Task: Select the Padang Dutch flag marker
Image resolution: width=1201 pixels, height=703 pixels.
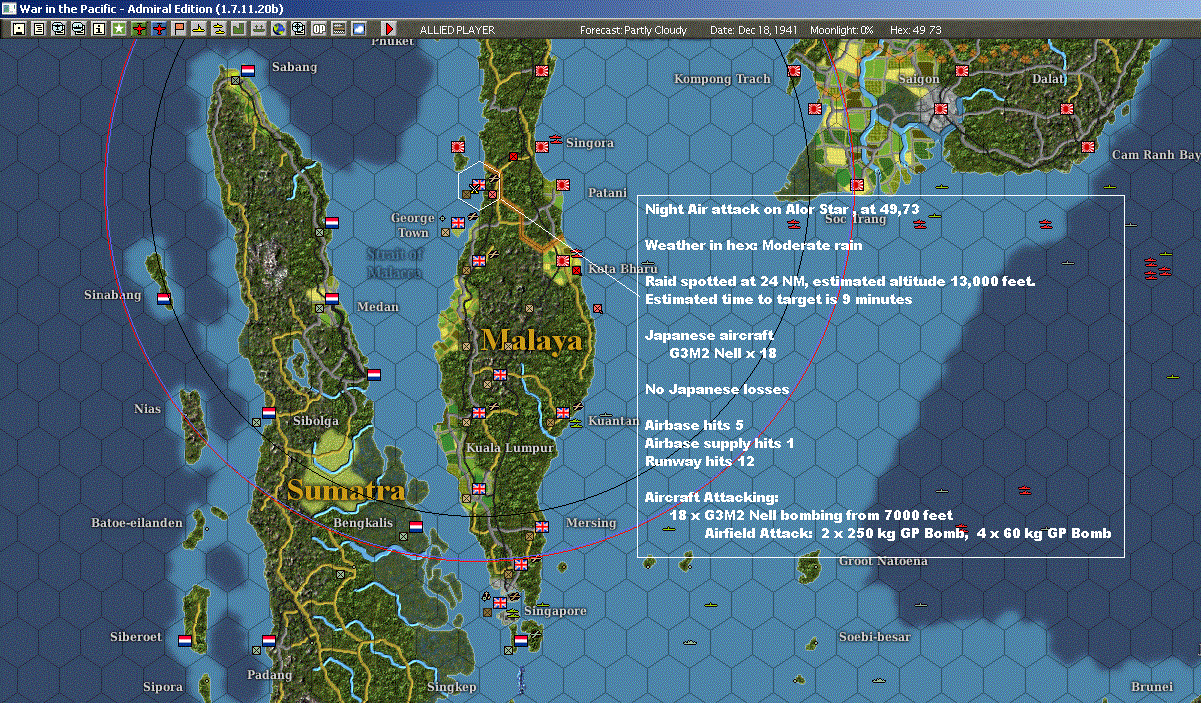Action: [269, 640]
